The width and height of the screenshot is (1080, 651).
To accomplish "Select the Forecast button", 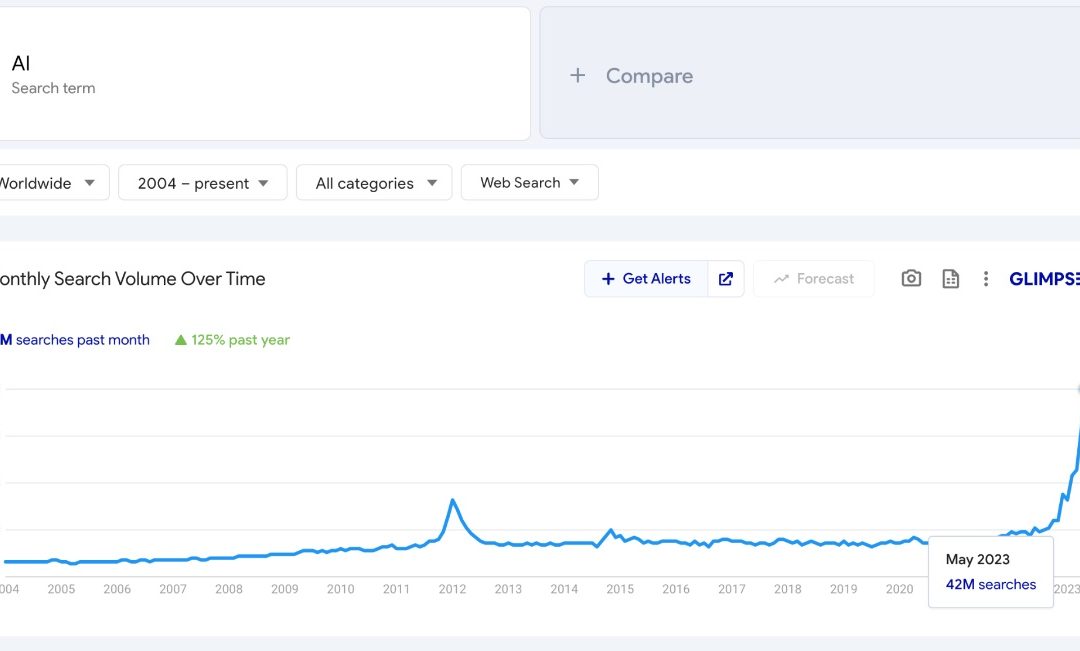I will coord(814,278).
